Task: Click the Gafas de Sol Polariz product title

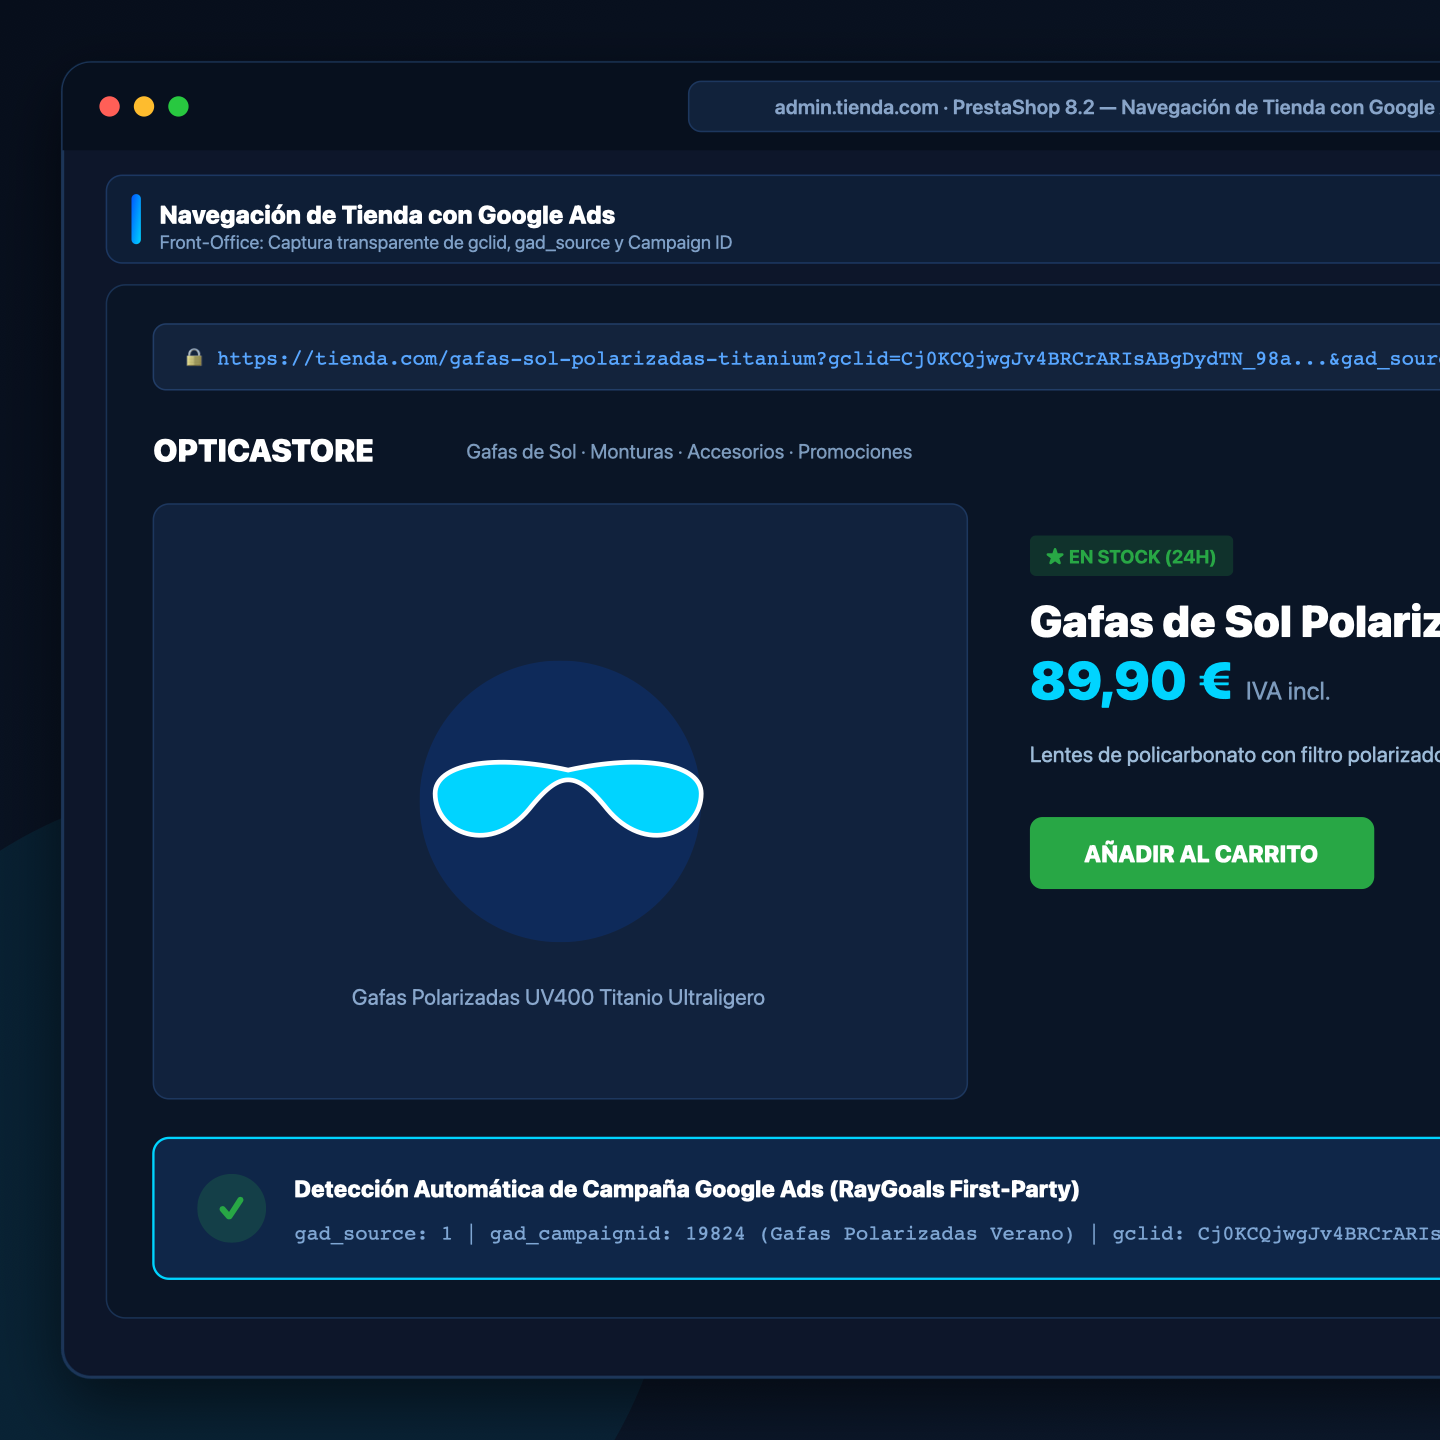Action: point(1235,622)
